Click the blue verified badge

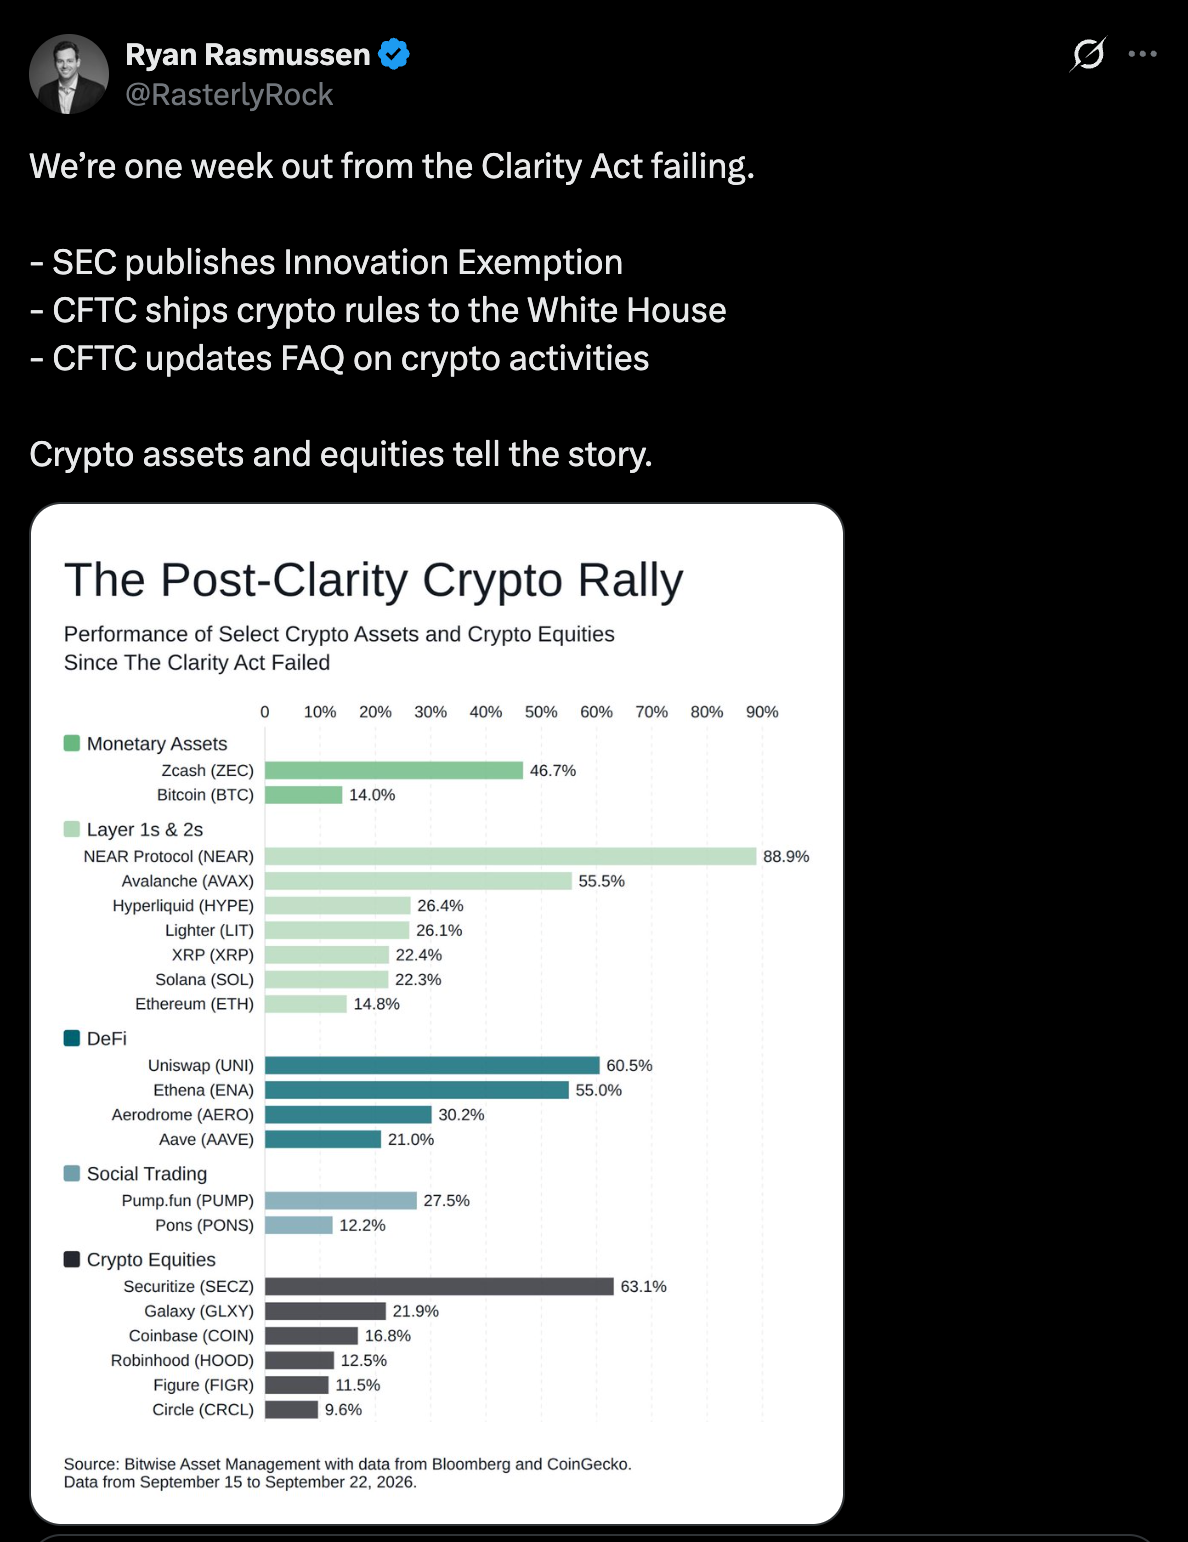tap(394, 54)
